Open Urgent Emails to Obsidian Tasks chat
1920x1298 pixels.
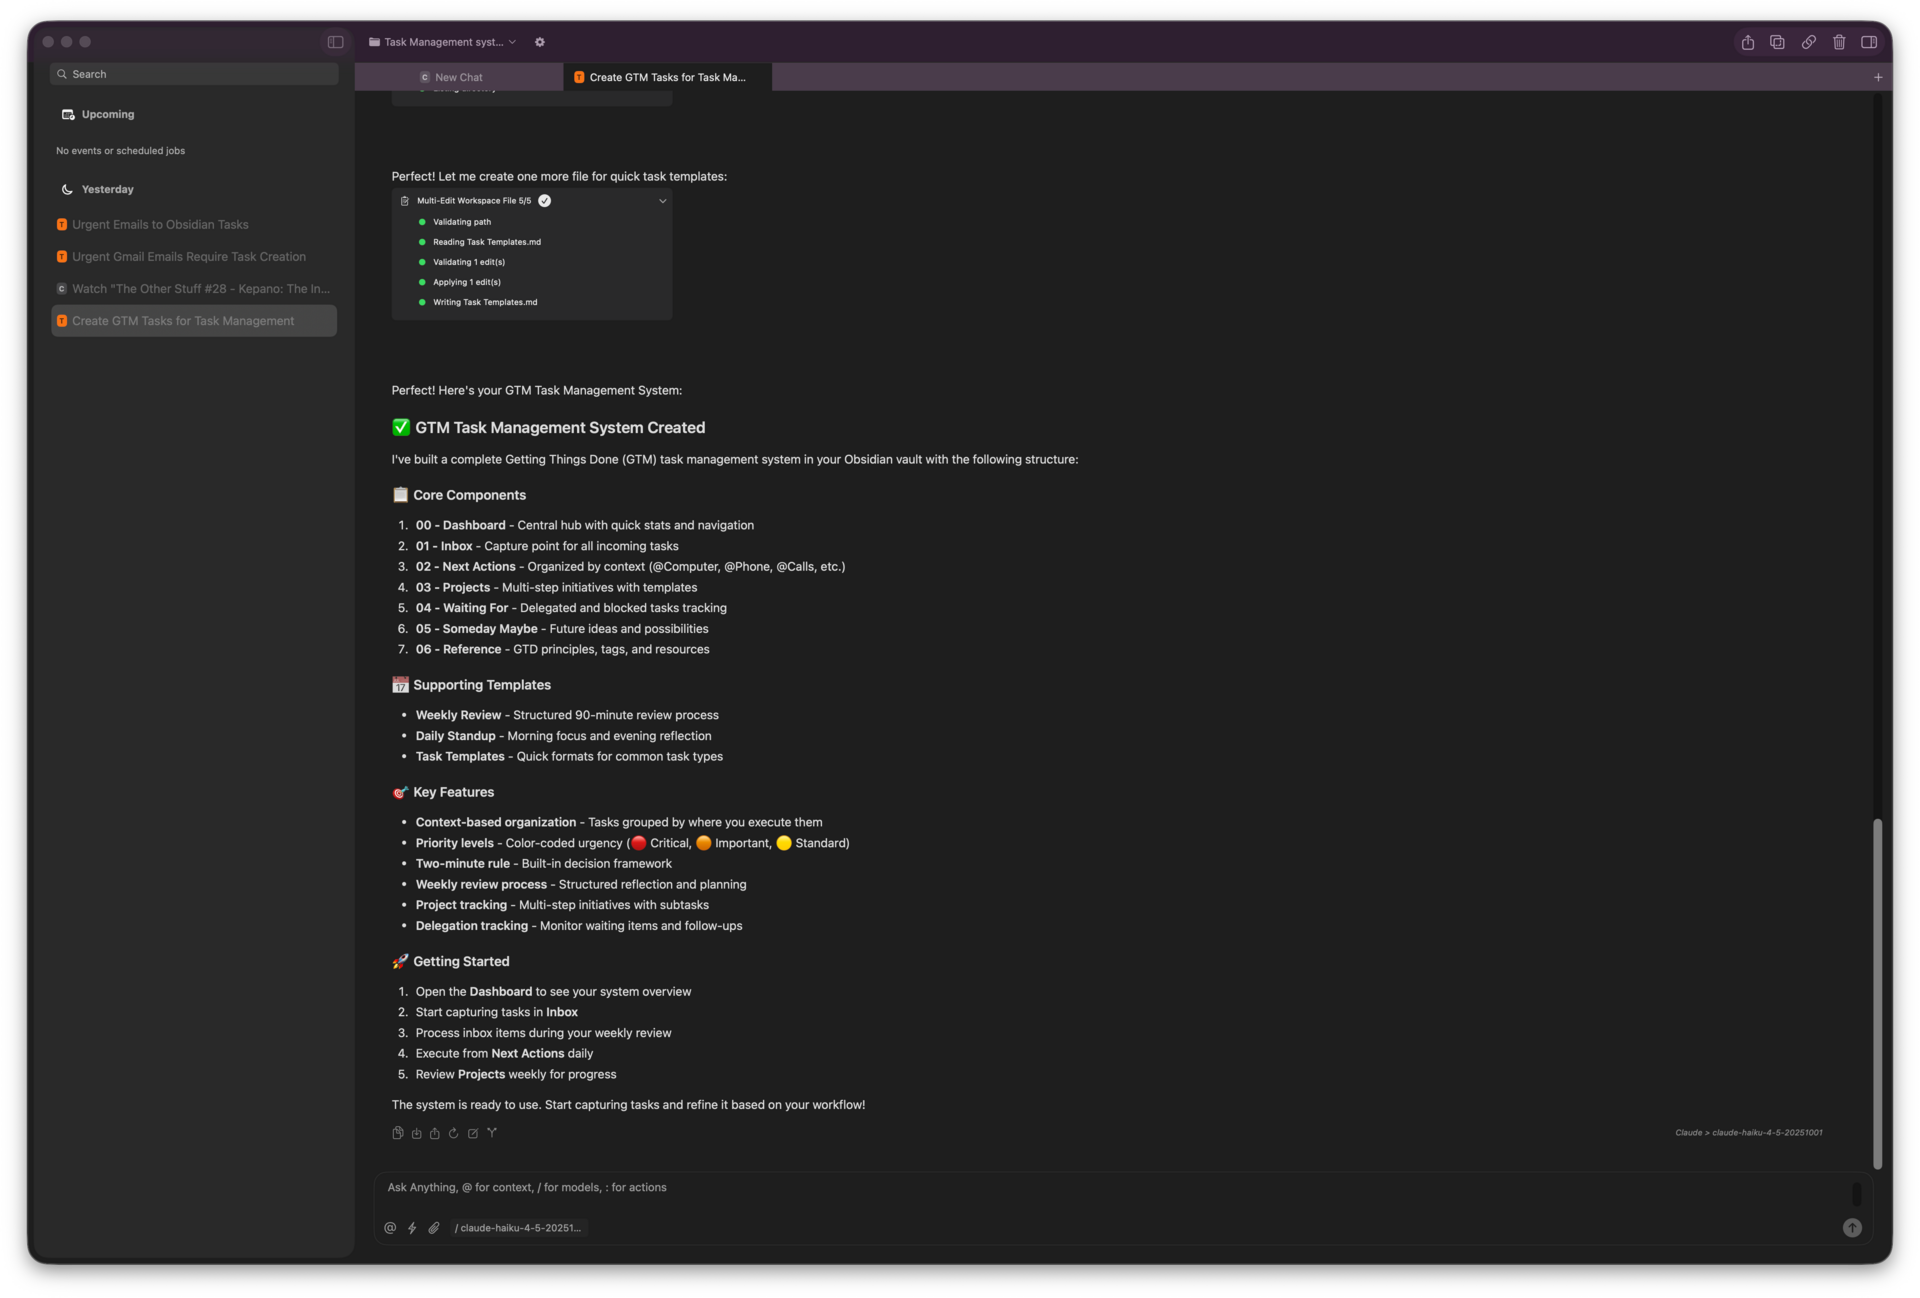(x=194, y=225)
